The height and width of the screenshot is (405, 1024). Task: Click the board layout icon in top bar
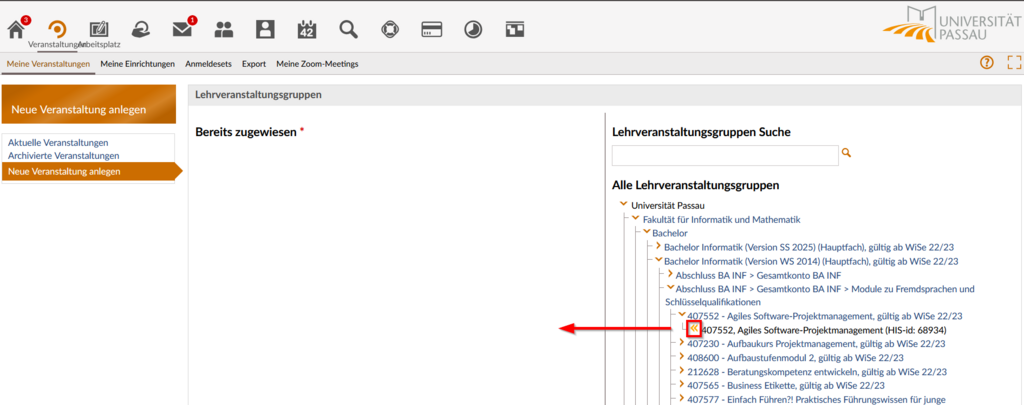[515, 29]
